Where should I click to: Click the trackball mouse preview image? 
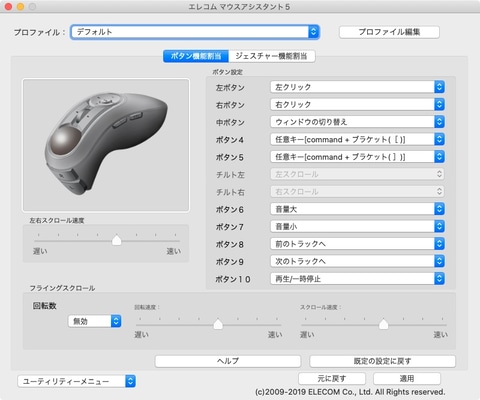(106, 145)
